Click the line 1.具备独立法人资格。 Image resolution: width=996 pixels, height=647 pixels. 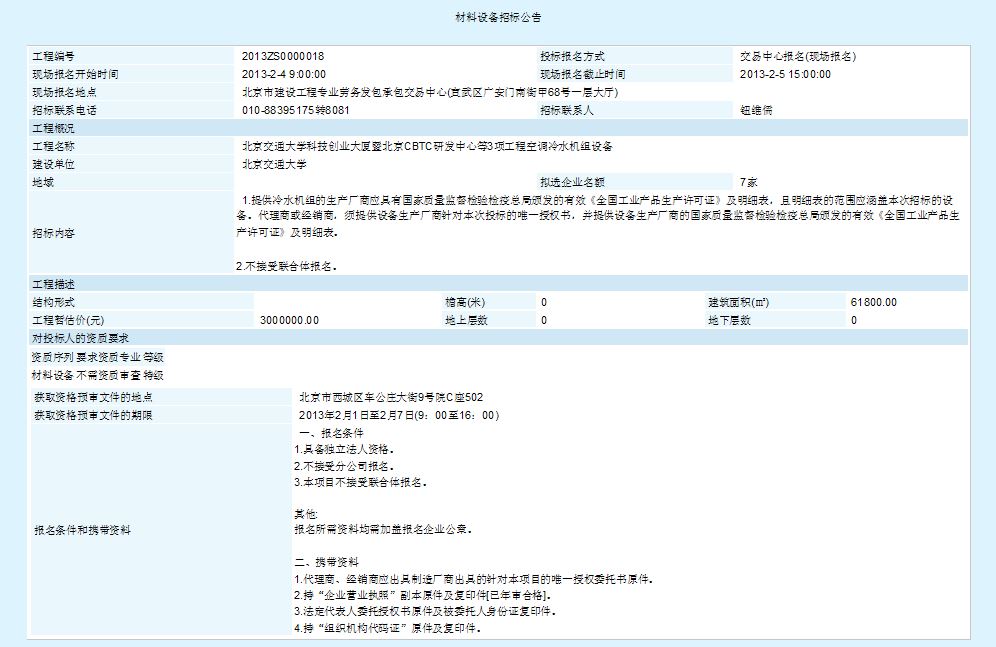[344, 449]
